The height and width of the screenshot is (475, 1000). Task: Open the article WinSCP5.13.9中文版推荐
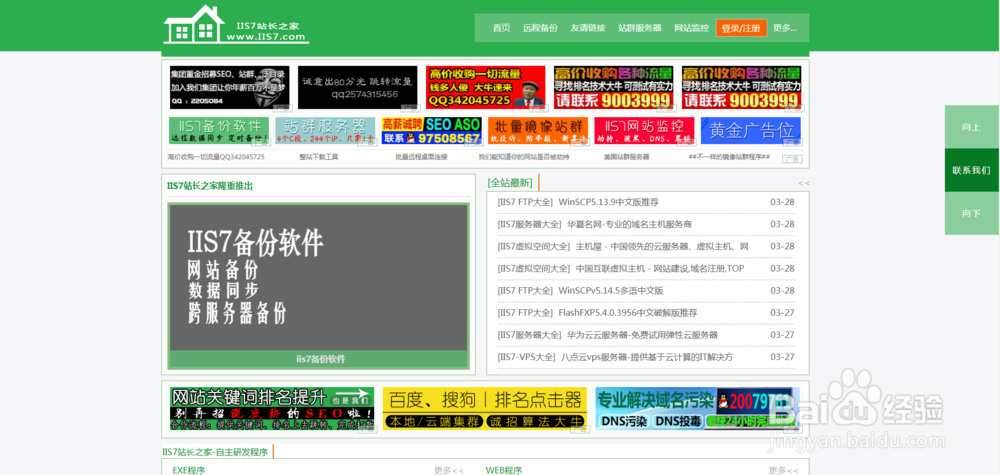[x=608, y=202]
